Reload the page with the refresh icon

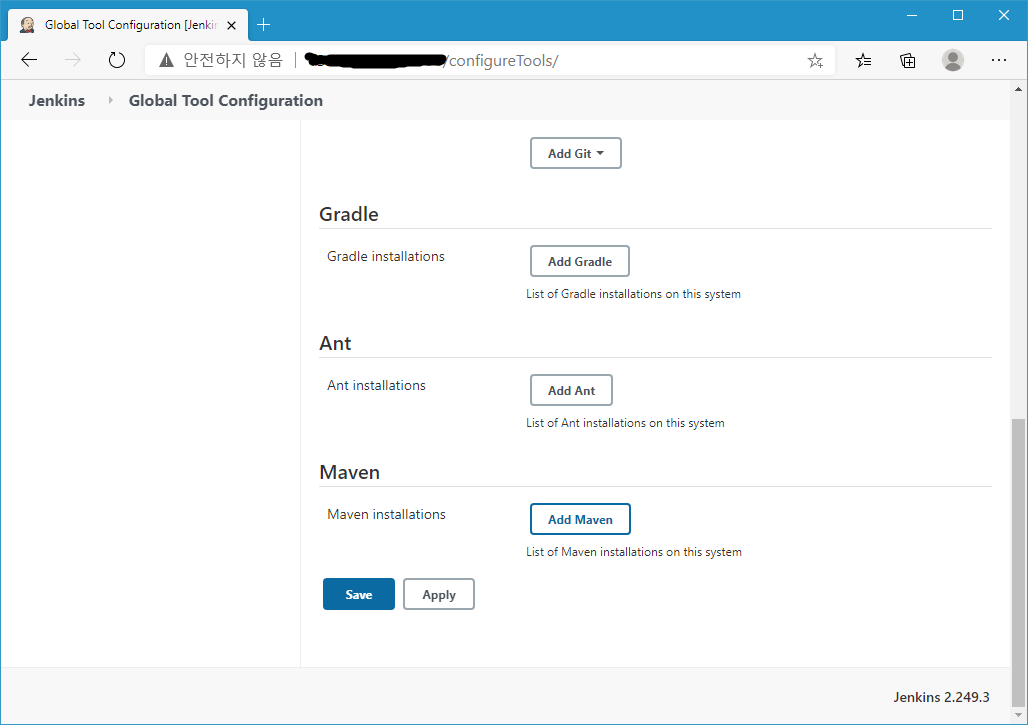[117, 60]
